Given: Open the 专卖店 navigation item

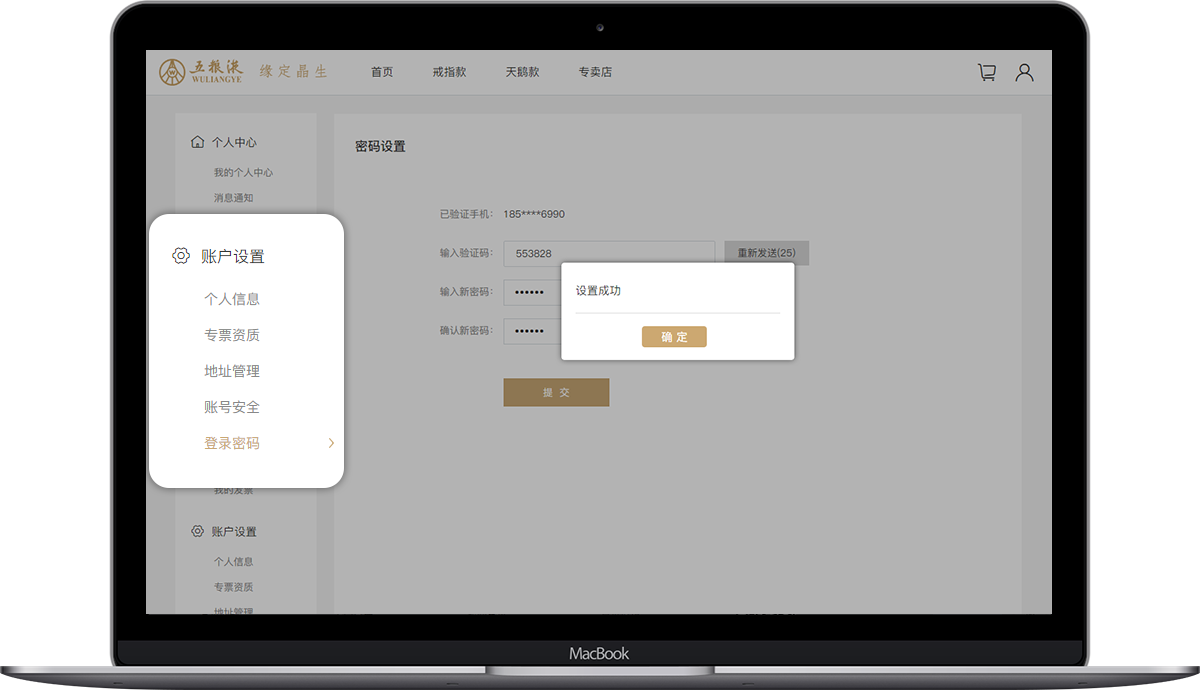Looking at the screenshot, I should click(x=595, y=72).
